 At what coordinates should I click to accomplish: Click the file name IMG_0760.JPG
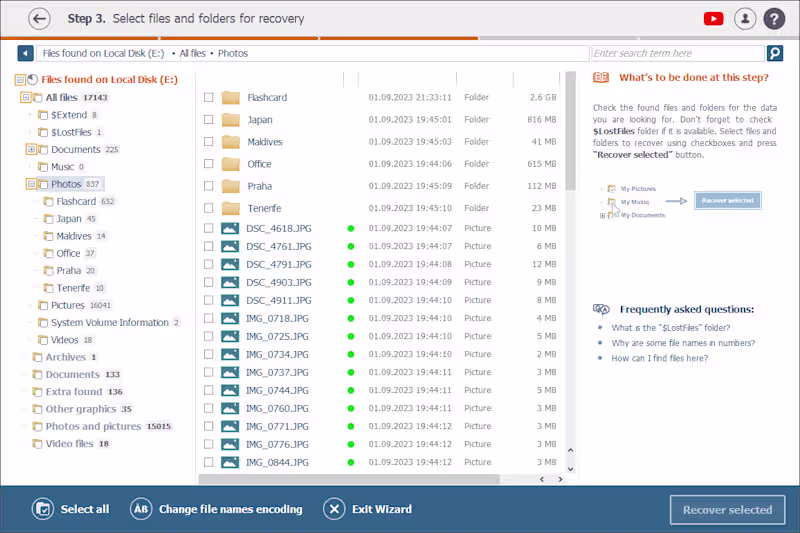pyautogui.click(x=277, y=408)
